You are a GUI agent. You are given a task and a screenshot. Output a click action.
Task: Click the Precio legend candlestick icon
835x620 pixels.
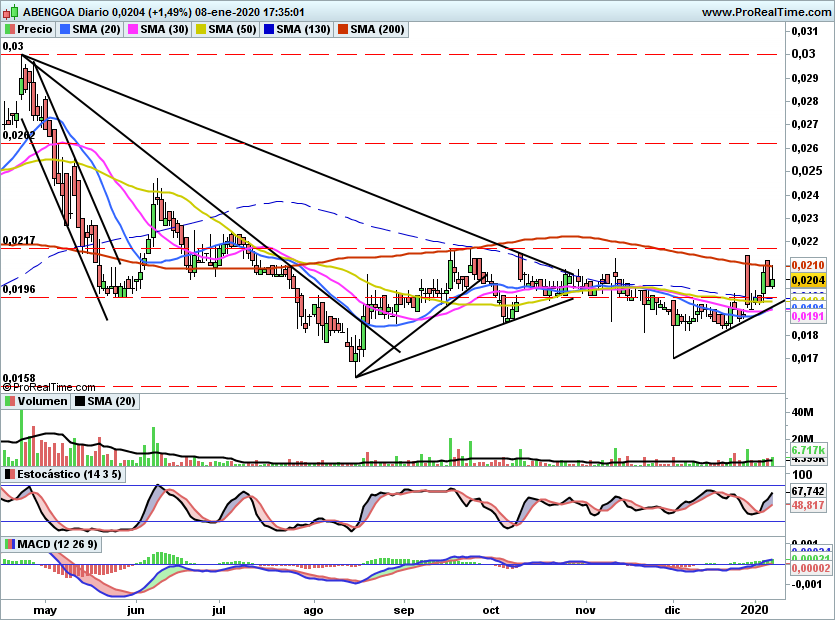coord(10,29)
